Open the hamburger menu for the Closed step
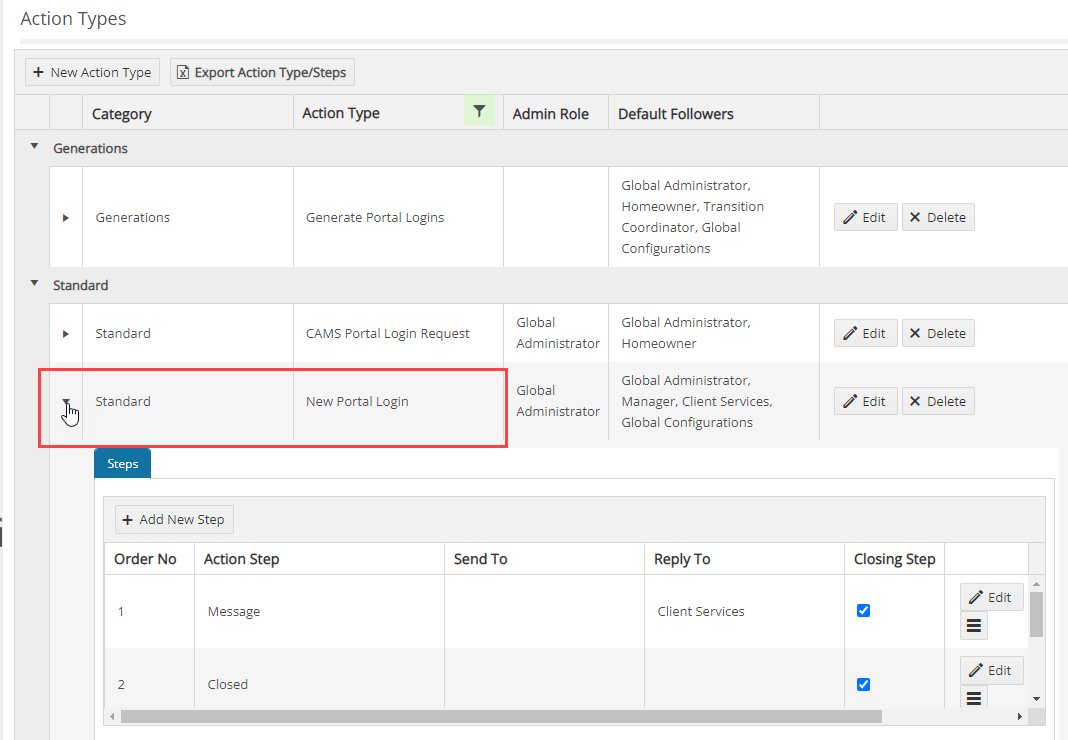 (x=973, y=698)
